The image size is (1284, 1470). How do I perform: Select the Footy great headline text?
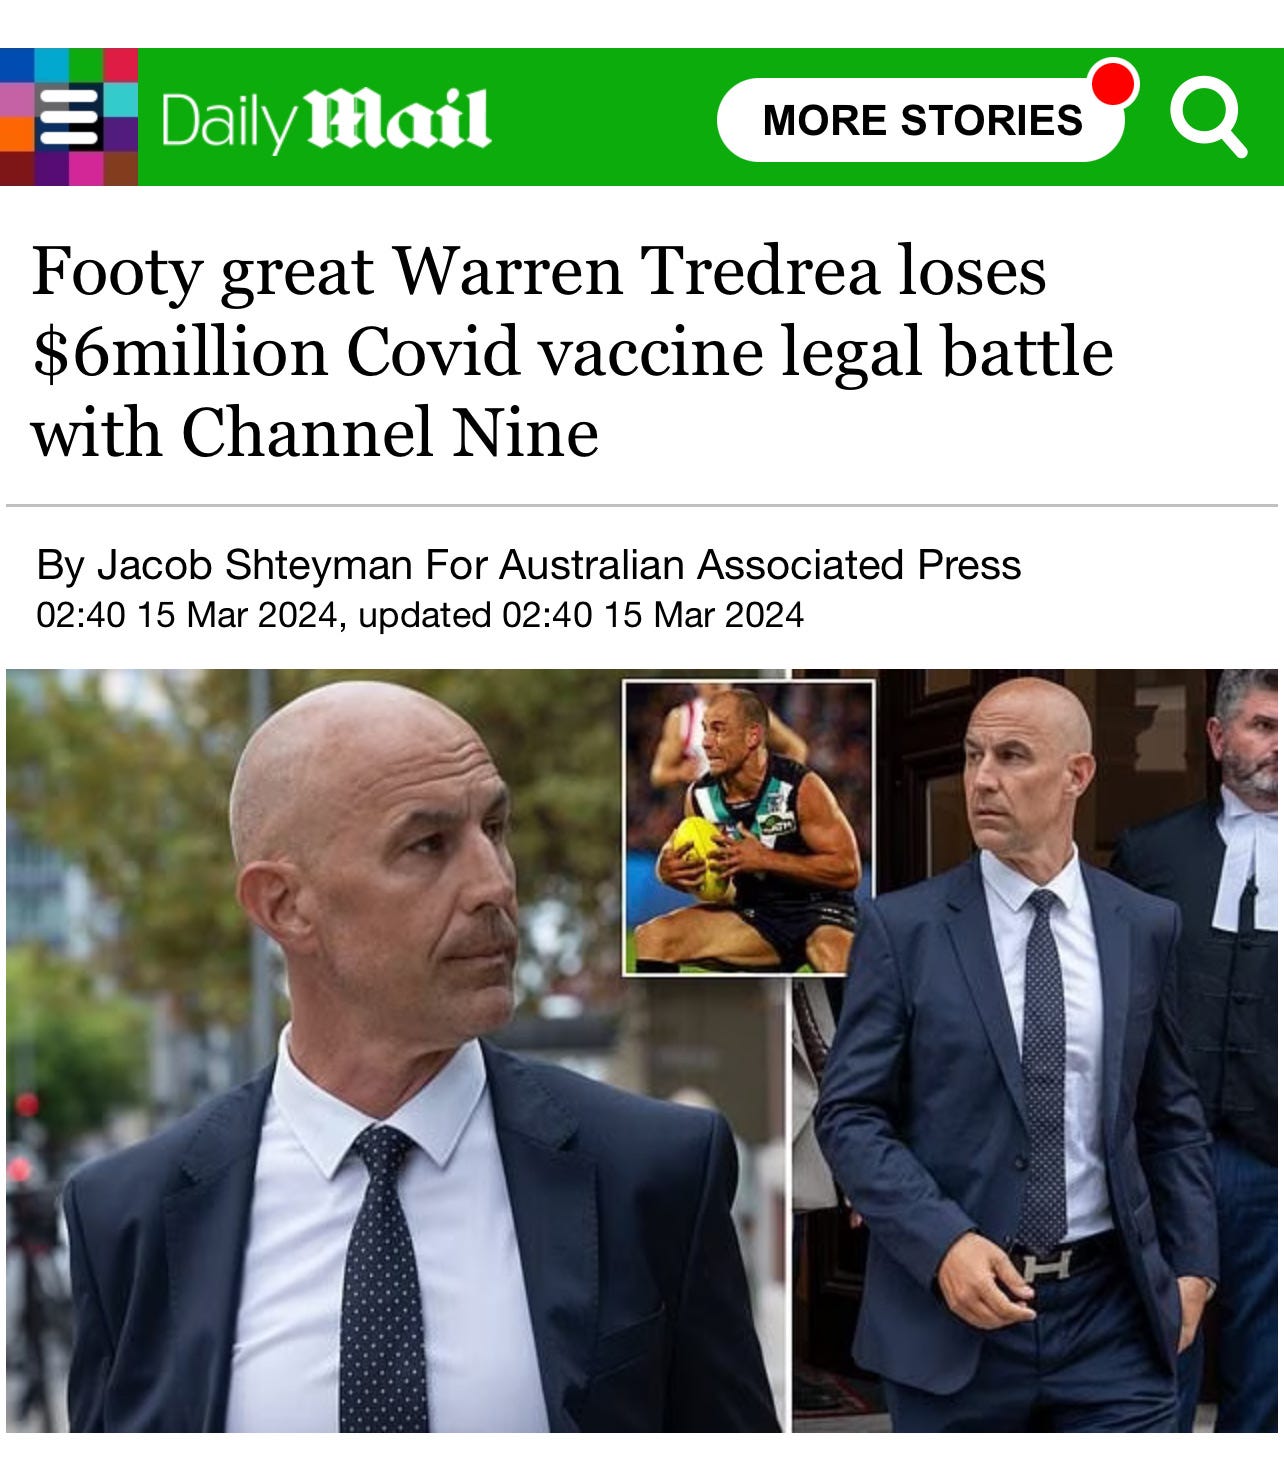click(x=572, y=351)
